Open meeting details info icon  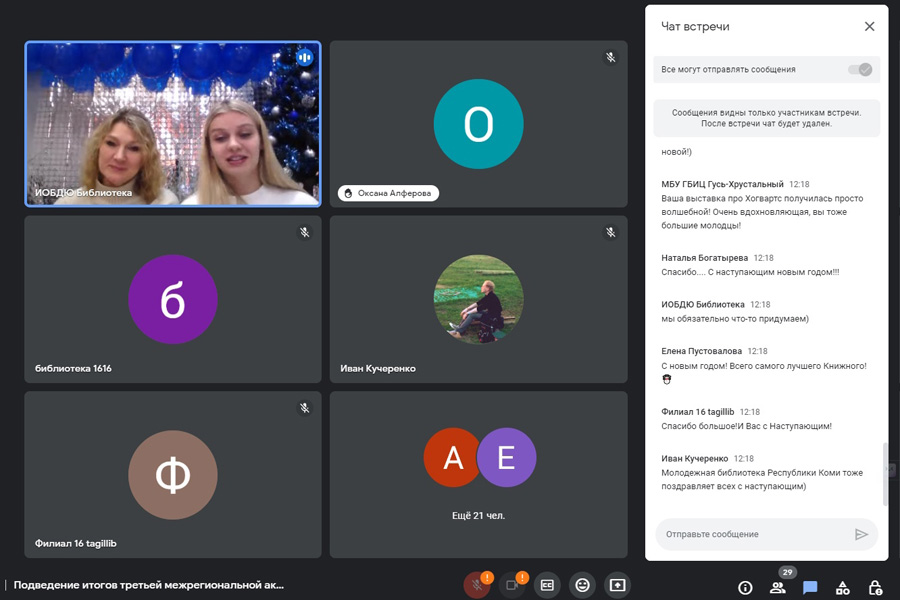(x=745, y=587)
